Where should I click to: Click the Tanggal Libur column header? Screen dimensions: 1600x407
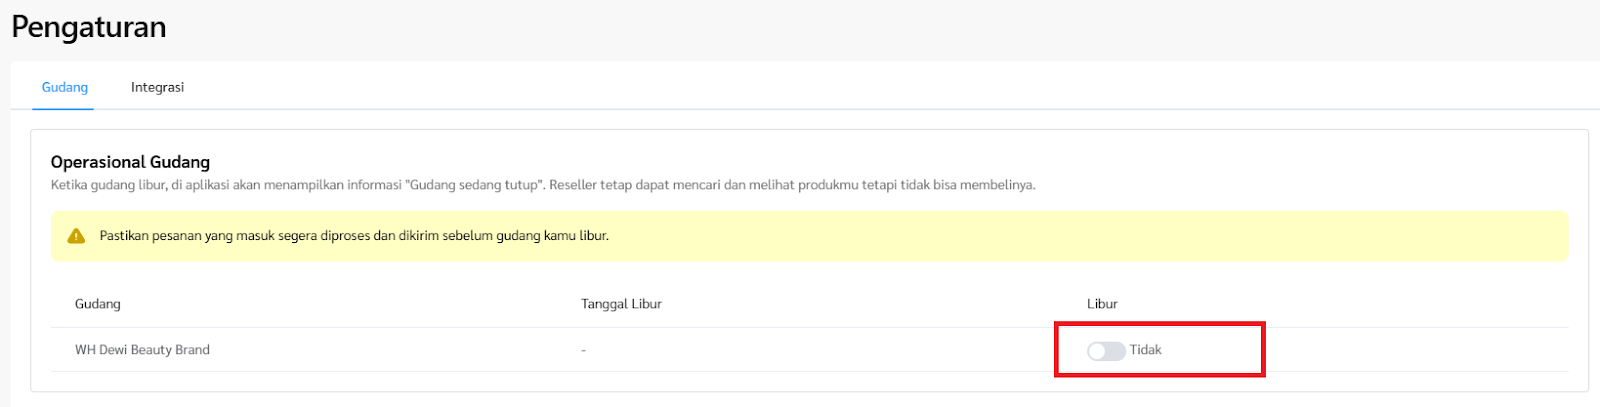pyautogui.click(x=621, y=304)
